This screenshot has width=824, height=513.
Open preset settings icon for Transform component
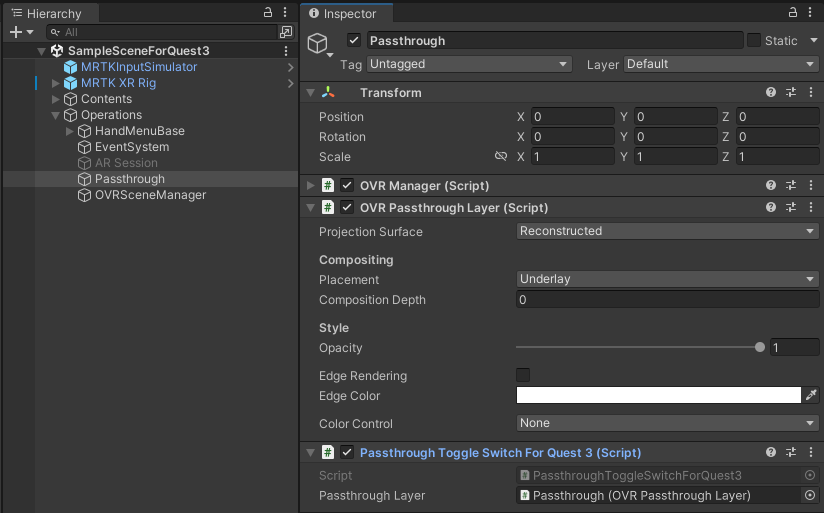[790, 93]
